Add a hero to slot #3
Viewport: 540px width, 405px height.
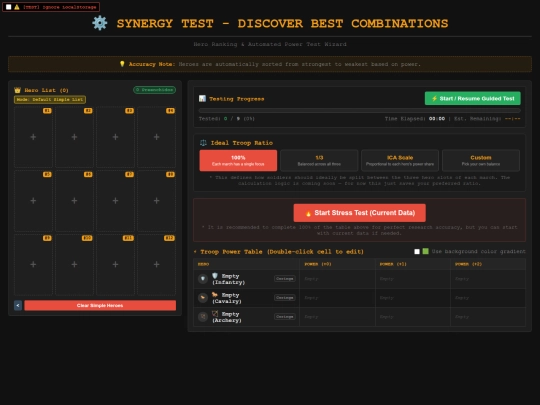point(115,137)
